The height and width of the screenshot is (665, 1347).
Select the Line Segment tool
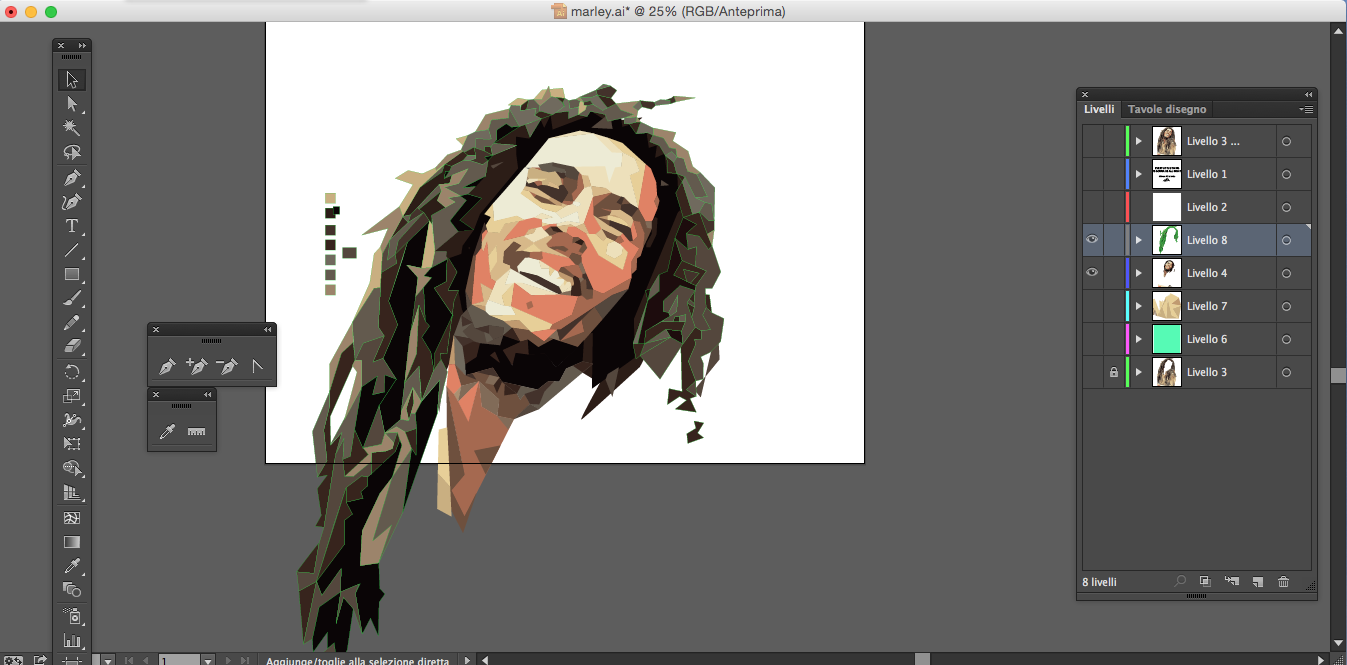click(72, 250)
